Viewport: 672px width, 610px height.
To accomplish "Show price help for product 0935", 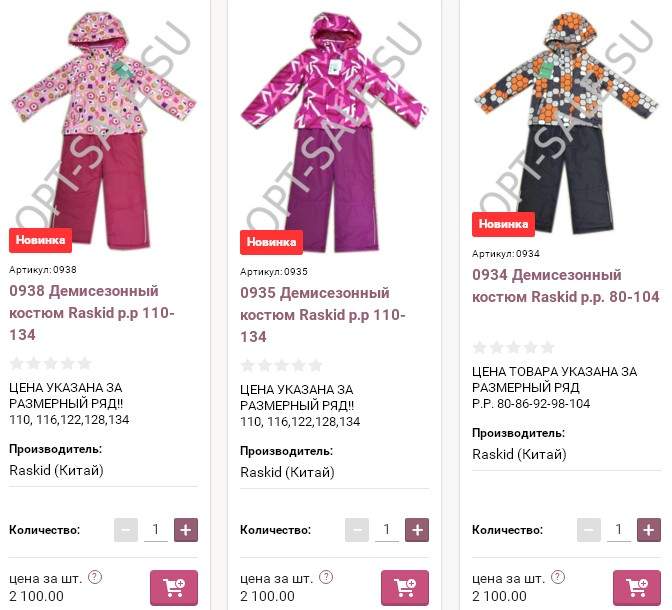I will (326, 577).
